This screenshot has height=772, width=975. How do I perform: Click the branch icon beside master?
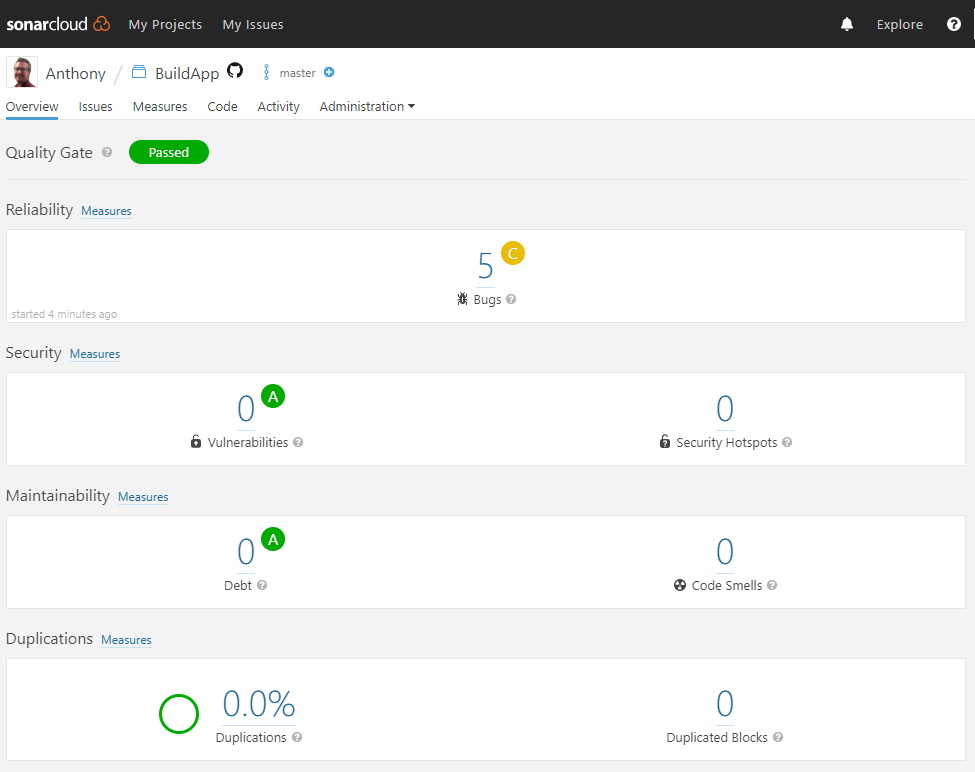point(266,72)
